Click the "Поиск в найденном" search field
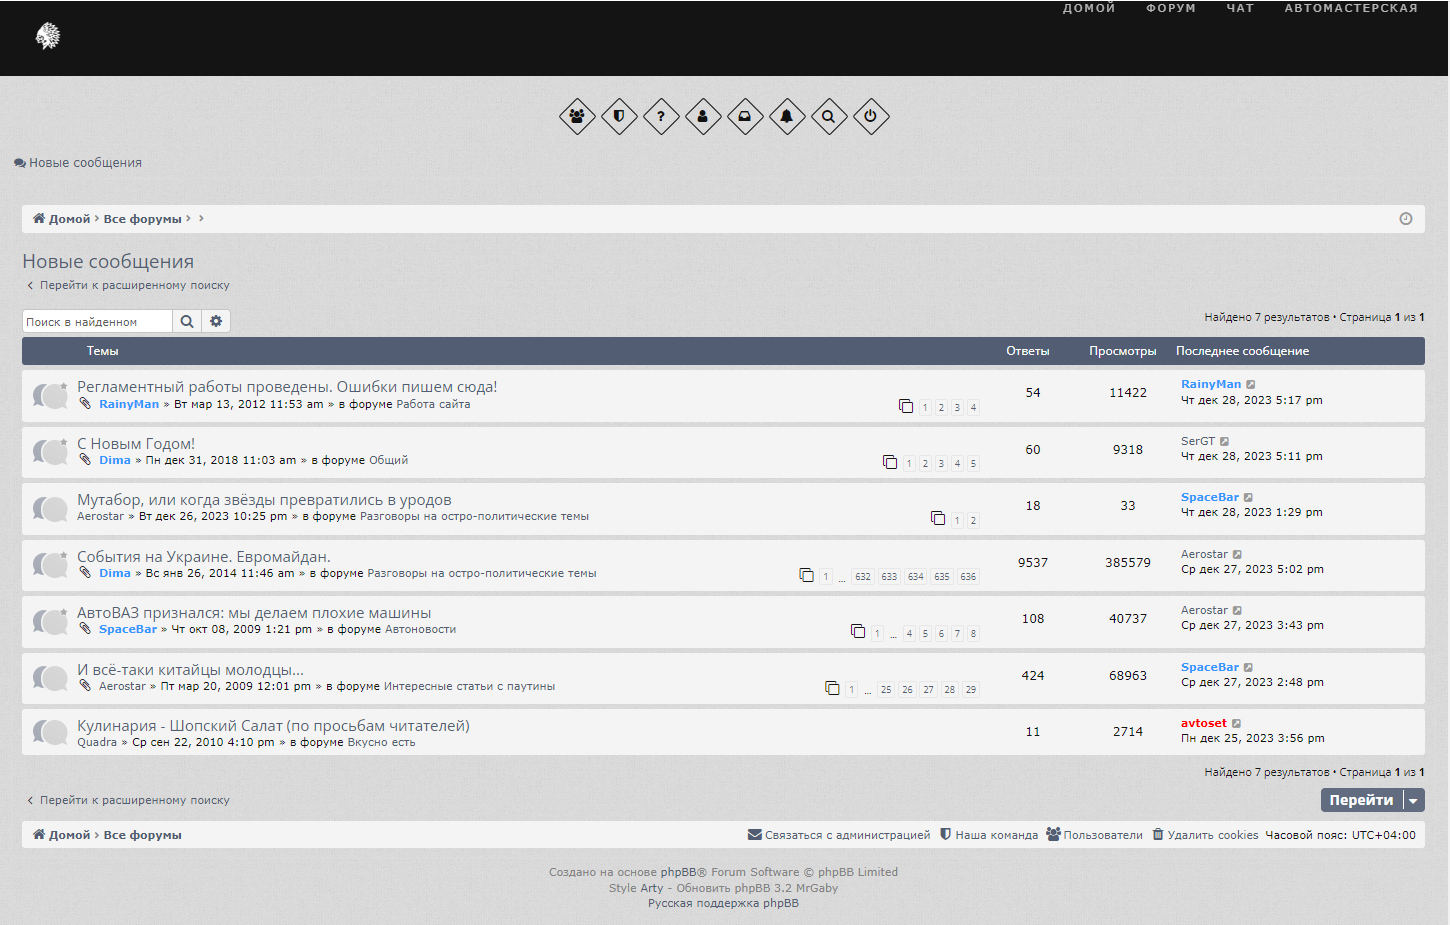 pos(97,322)
